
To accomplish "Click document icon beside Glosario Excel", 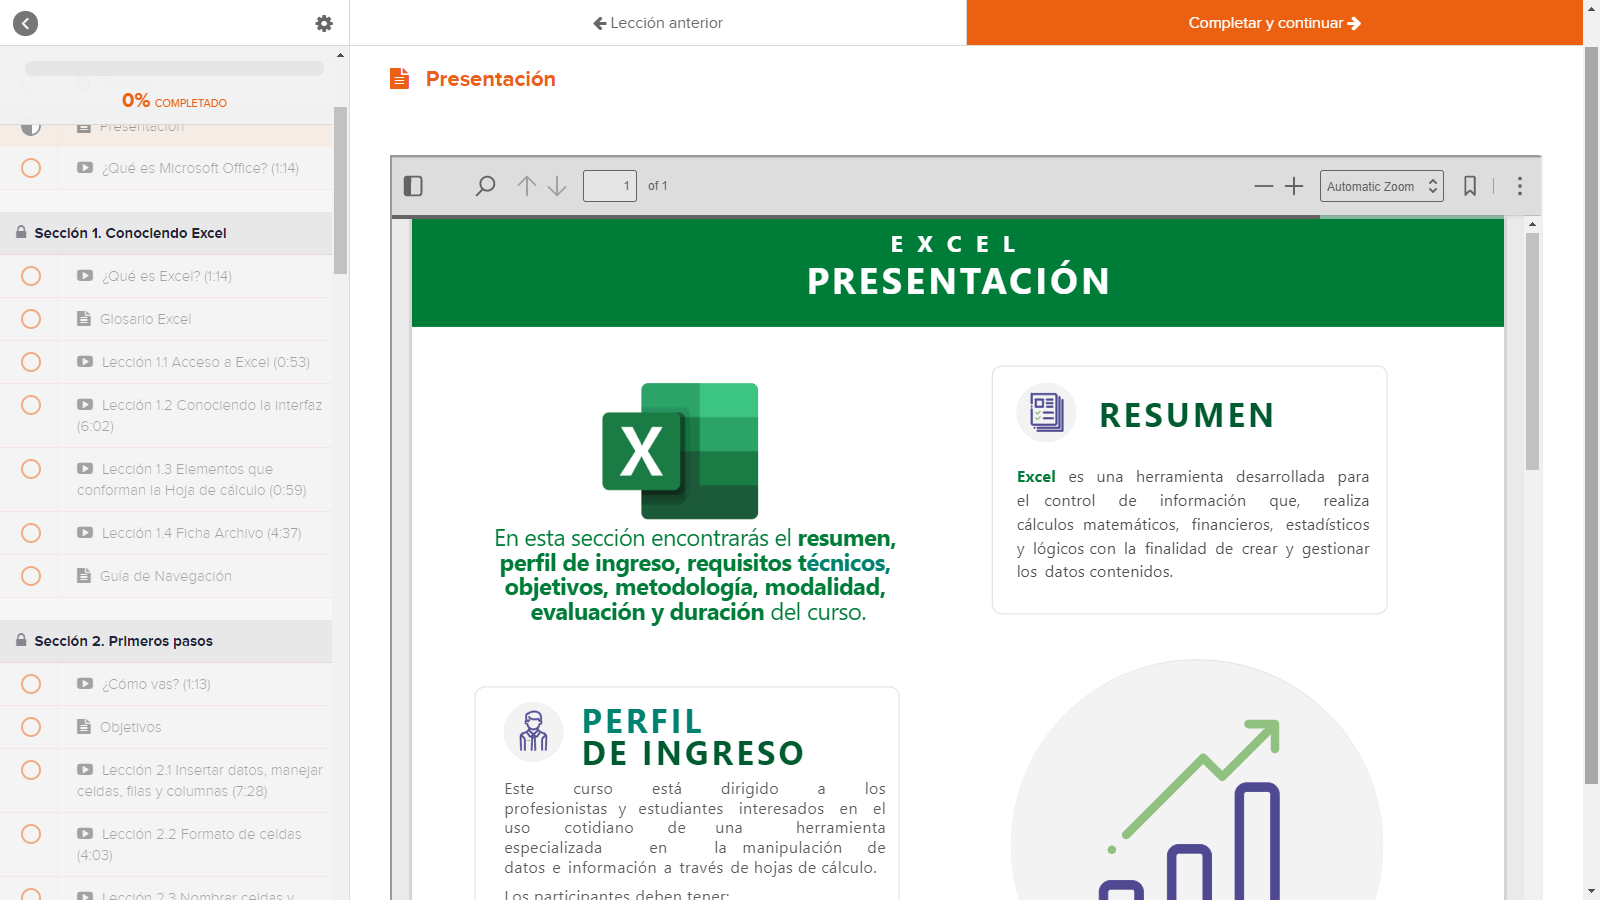I will 84,319.
